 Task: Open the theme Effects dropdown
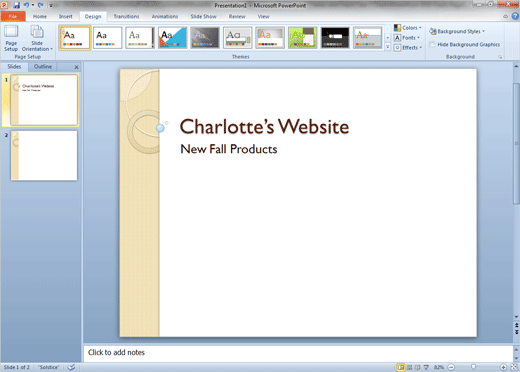pos(408,48)
